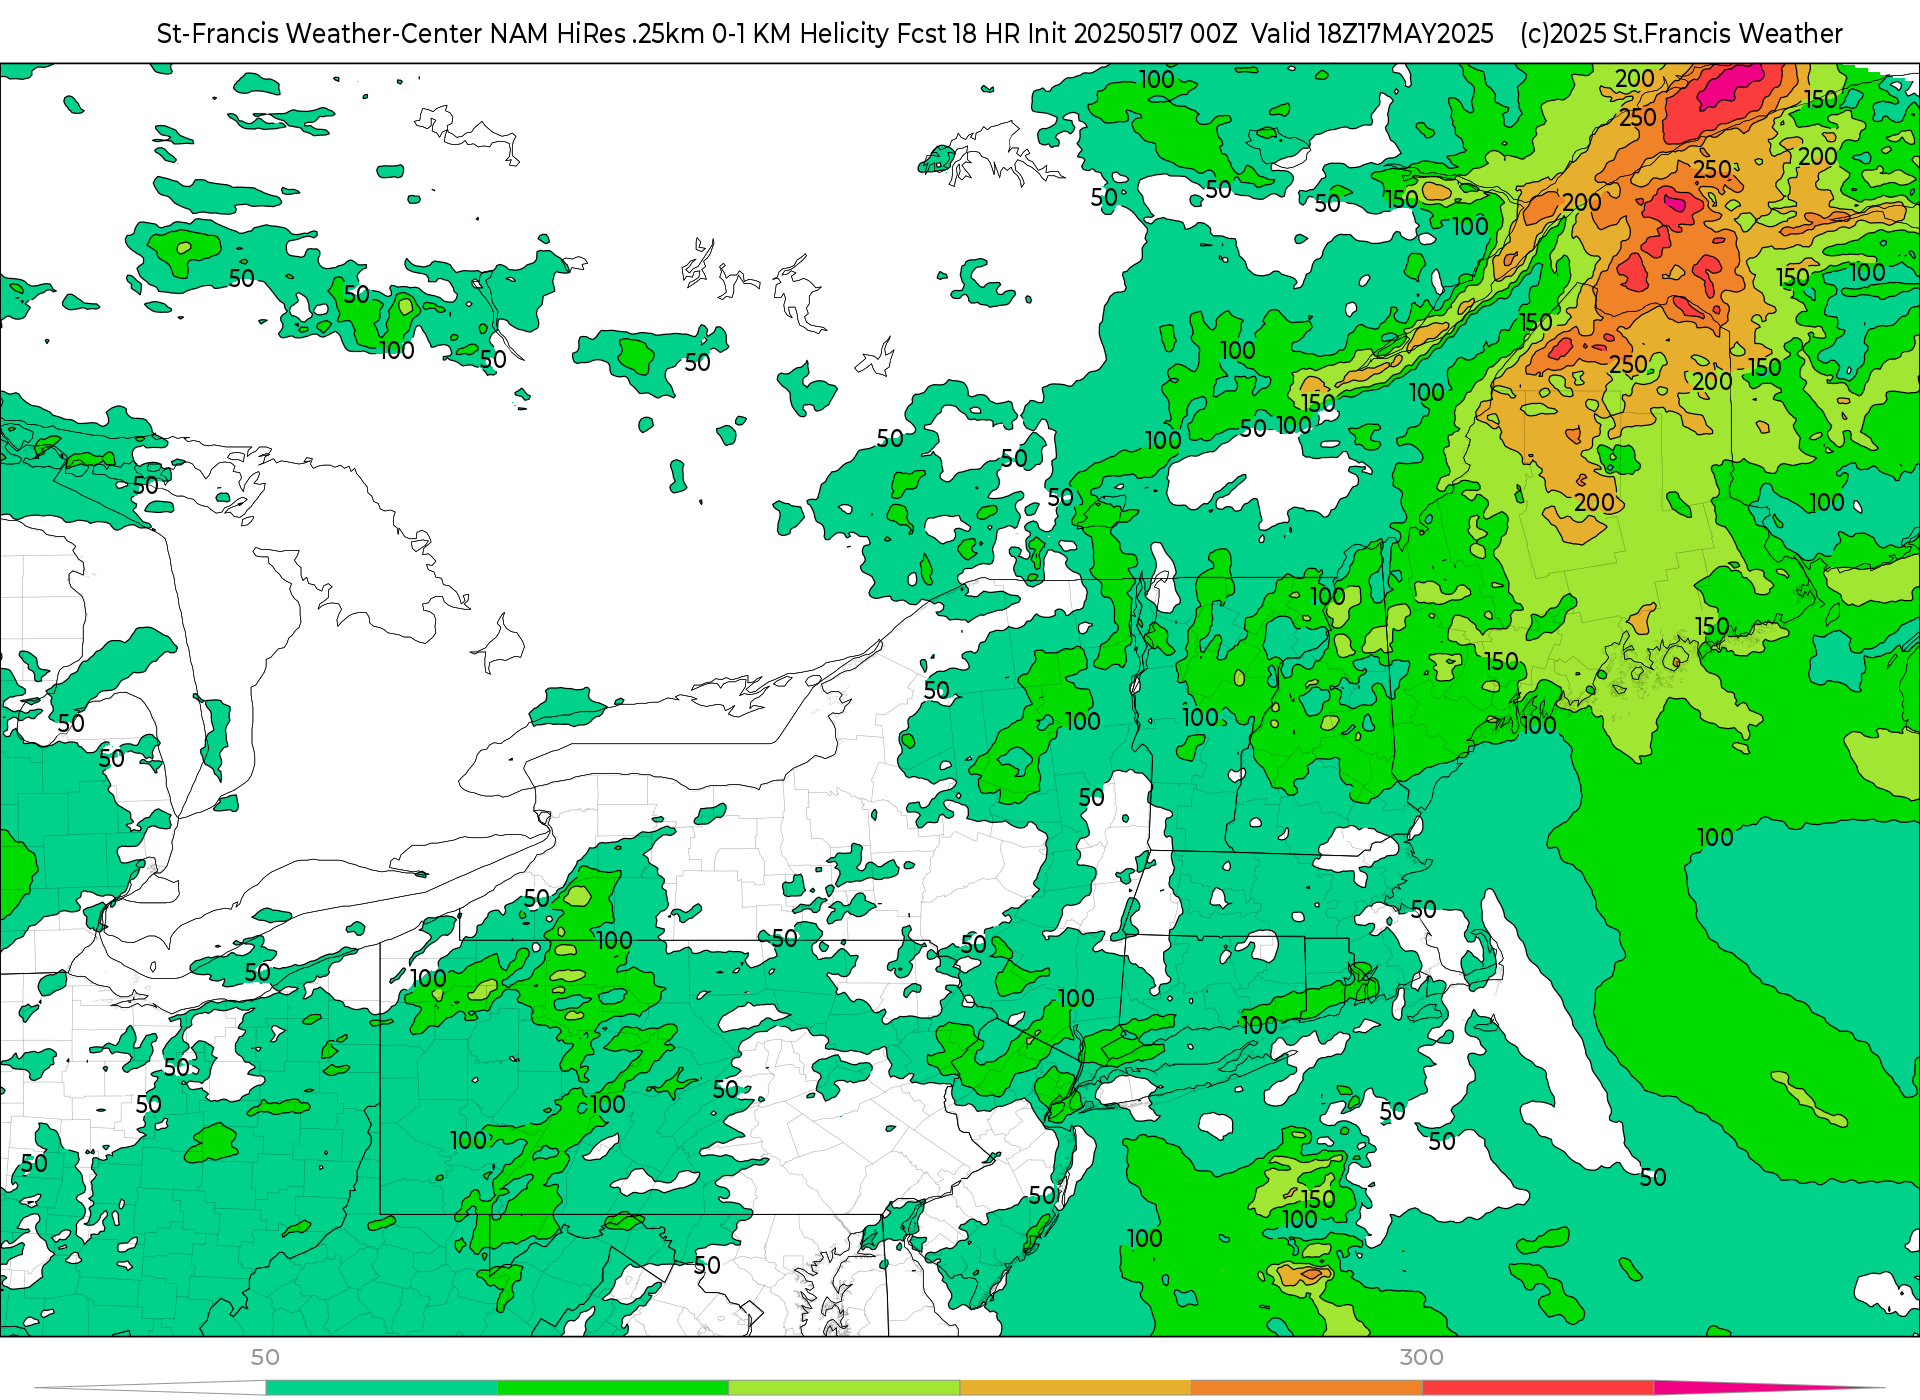Image resolution: width=1920 pixels, height=1400 pixels.
Task: Click the colorbar tick label '300'
Action: [1421, 1357]
